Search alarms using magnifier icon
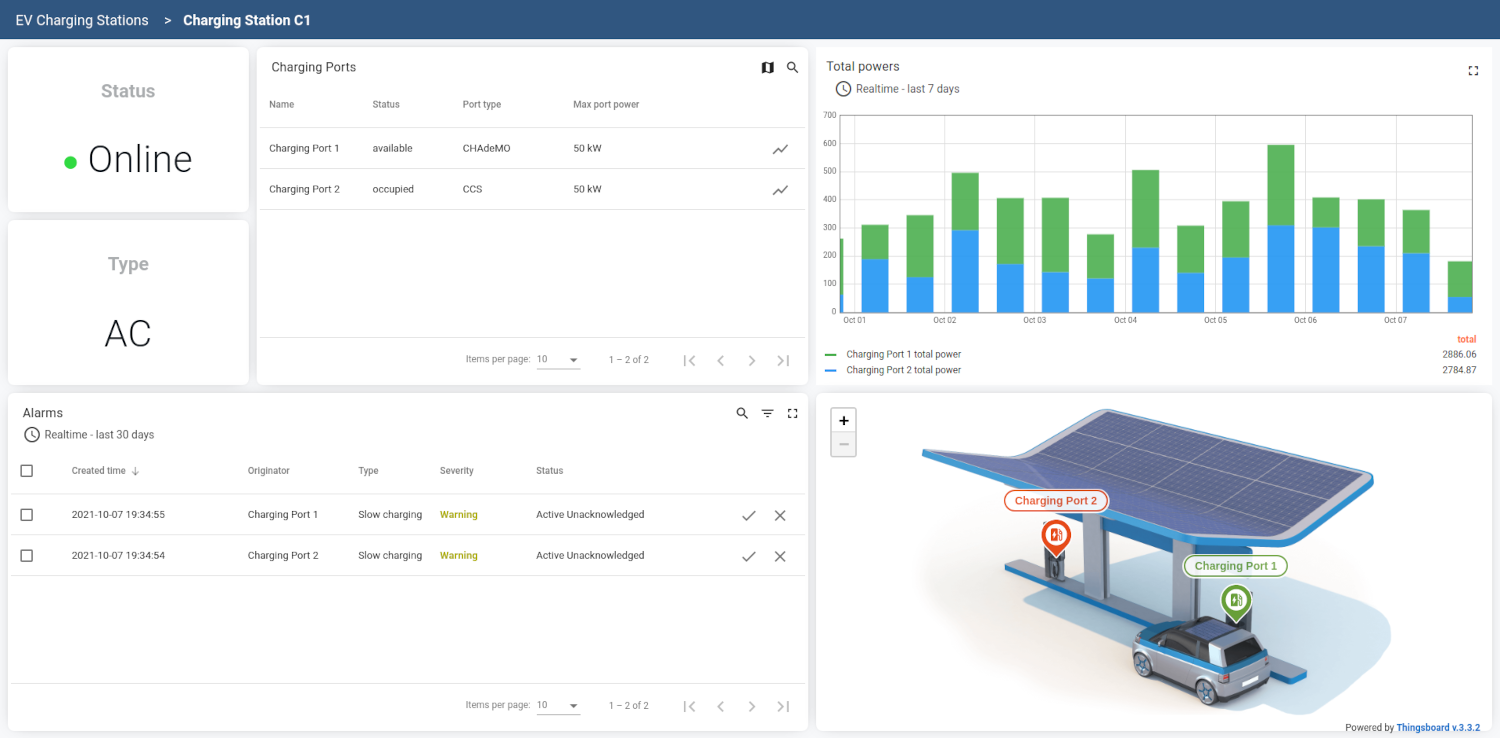1500x738 pixels. click(x=742, y=413)
